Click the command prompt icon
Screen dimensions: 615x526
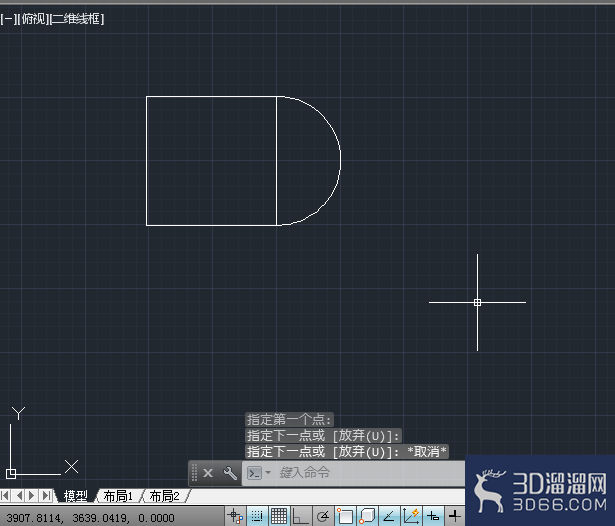[x=255, y=473]
